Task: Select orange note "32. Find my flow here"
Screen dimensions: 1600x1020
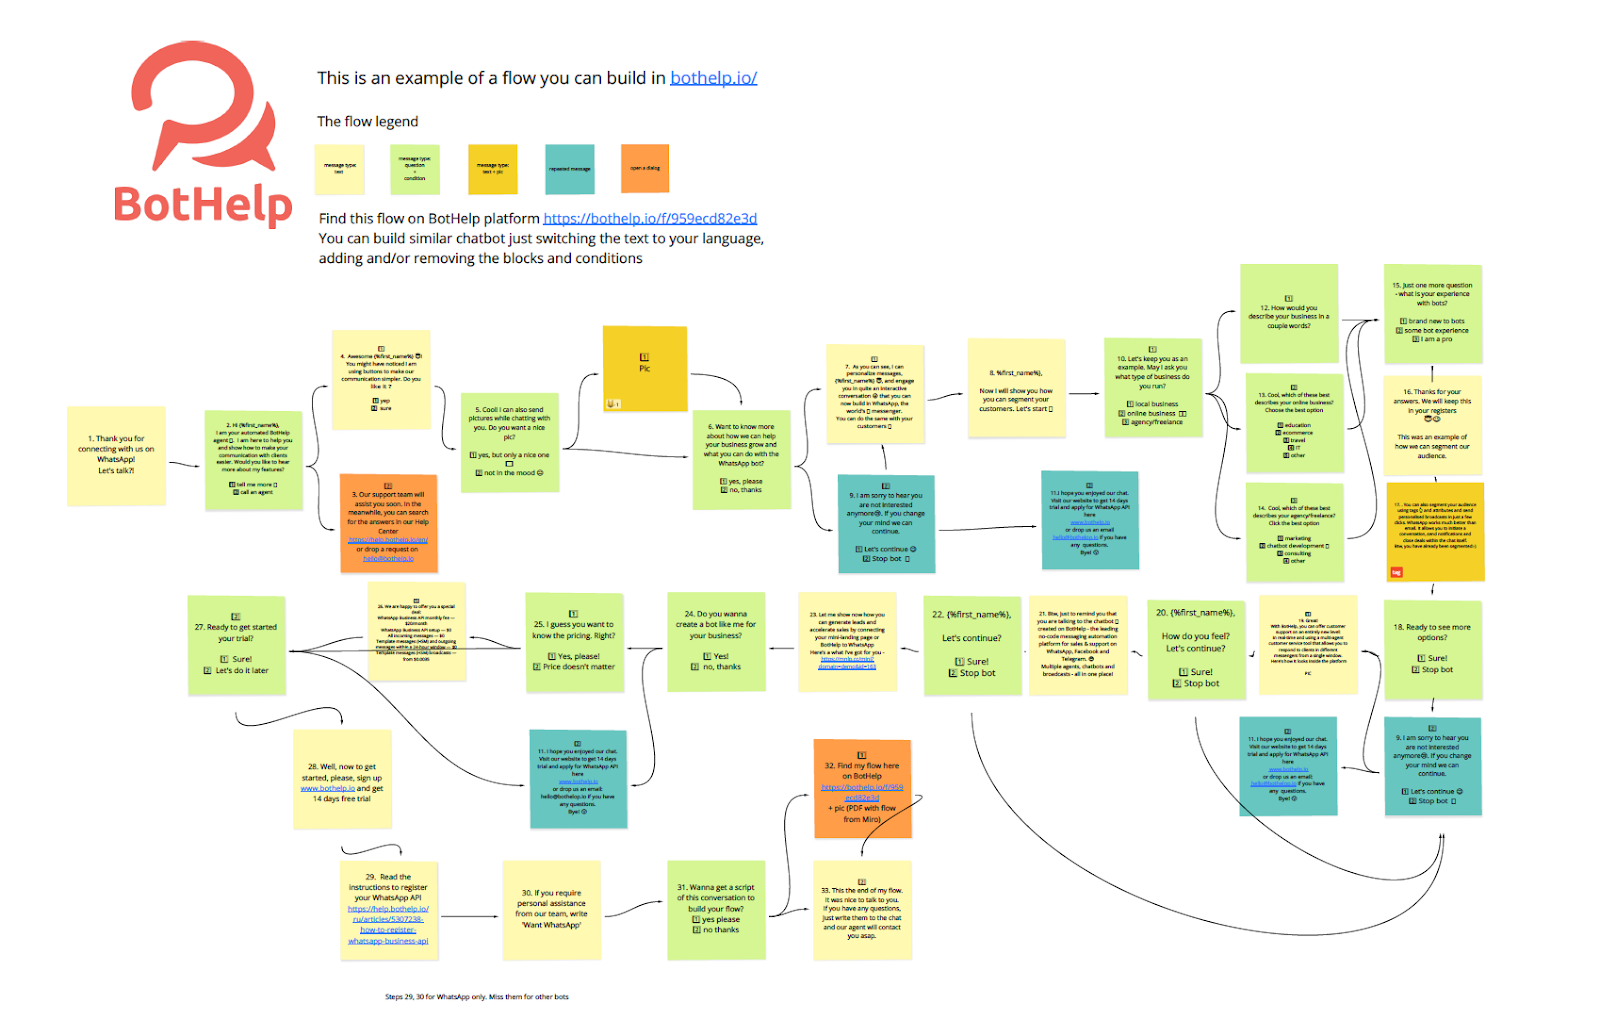Action: click(x=862, y=789)
